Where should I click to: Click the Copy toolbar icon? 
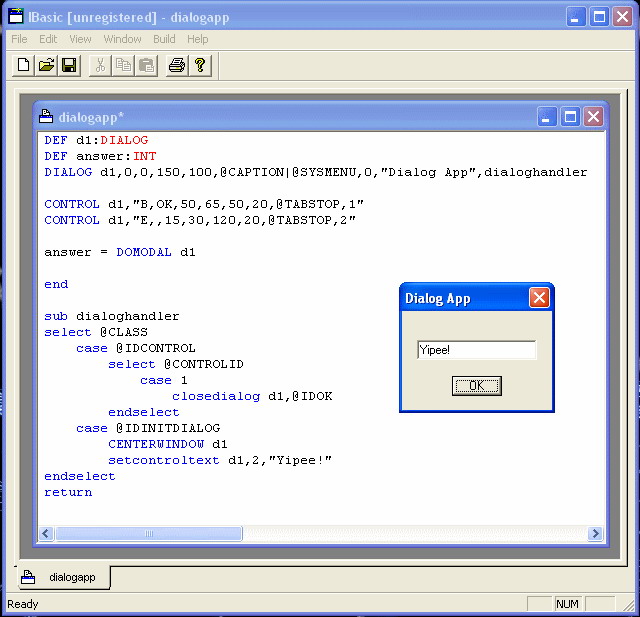(x=123, y=65)
